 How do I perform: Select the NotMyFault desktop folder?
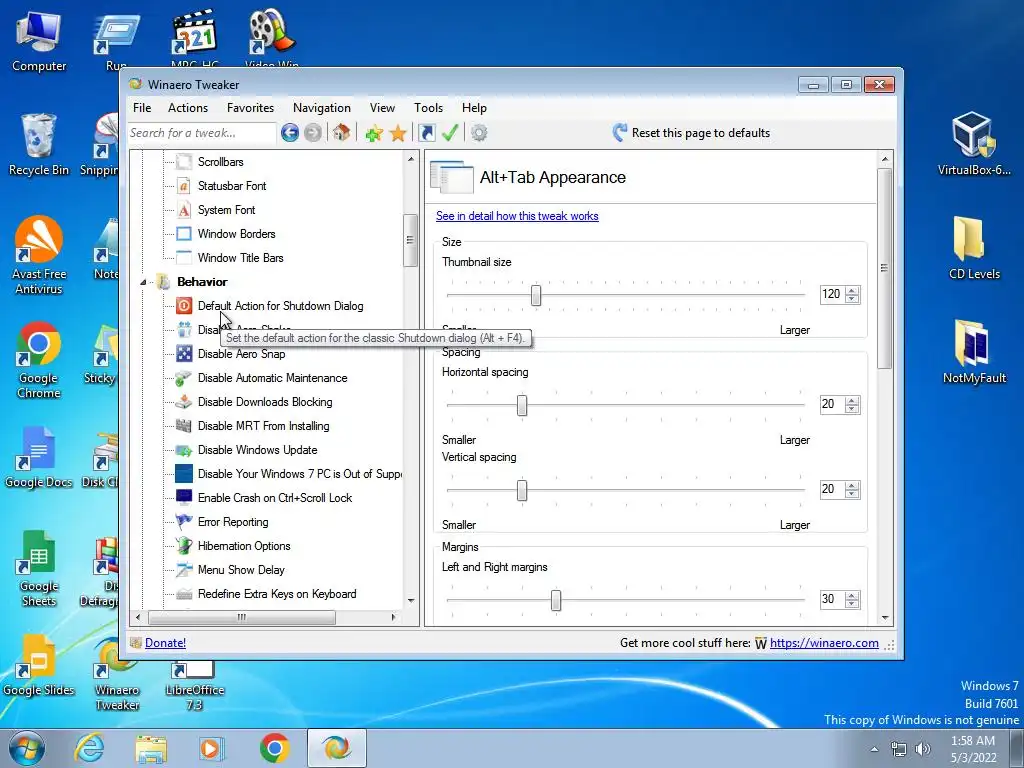974,353
